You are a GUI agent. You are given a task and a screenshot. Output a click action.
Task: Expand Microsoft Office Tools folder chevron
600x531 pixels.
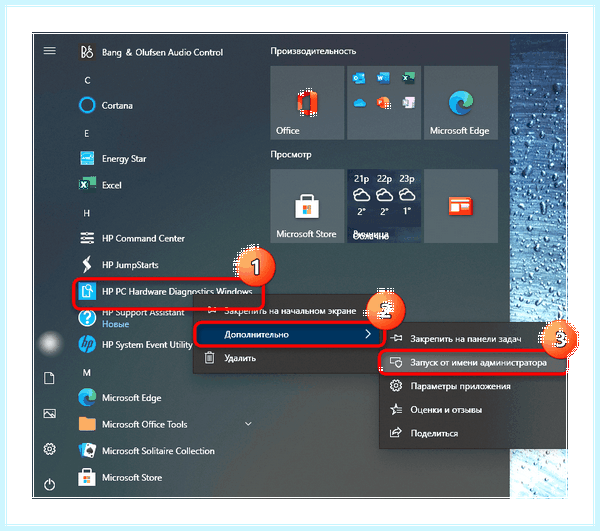248,424
